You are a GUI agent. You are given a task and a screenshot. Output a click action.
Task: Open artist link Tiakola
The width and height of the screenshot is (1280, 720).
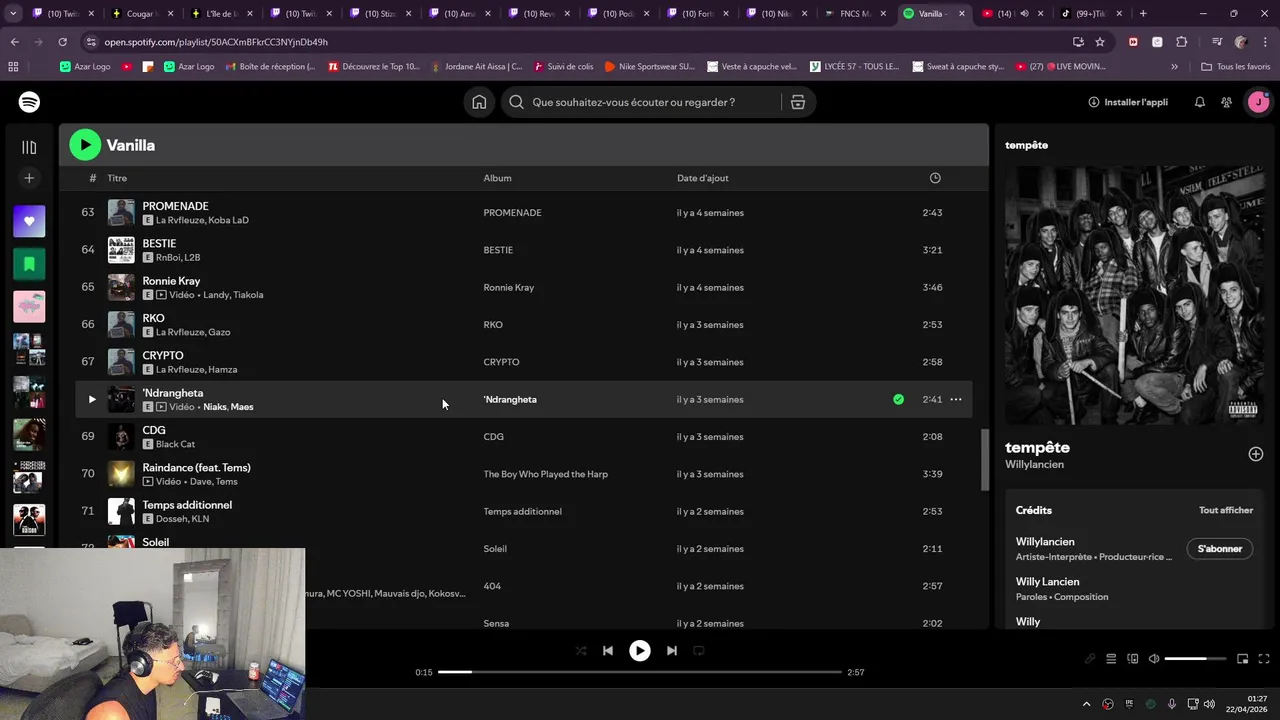coord(248,295)
